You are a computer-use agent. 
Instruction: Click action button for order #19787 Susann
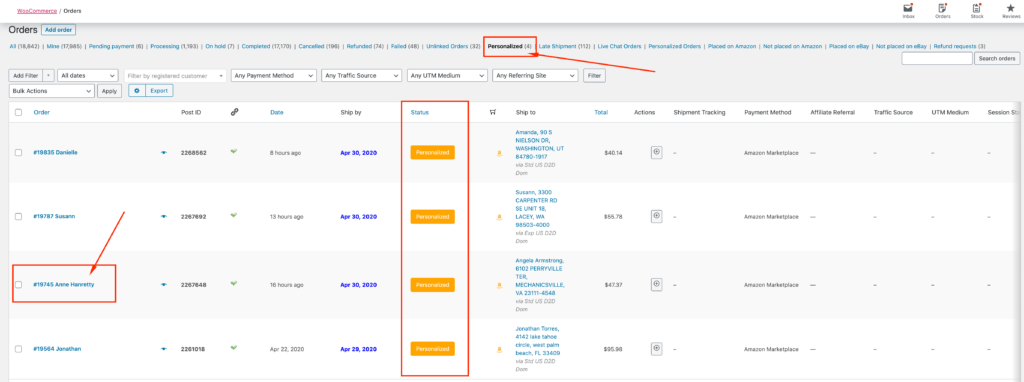pos(656,215)
